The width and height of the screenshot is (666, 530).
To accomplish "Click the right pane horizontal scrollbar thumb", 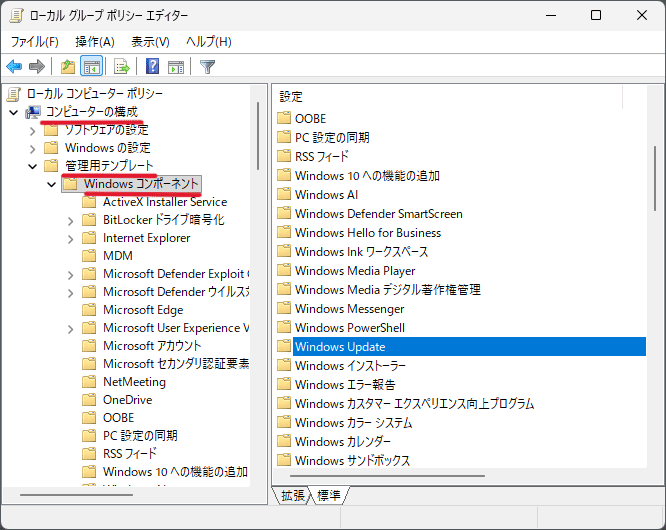I will coord(387,476).
